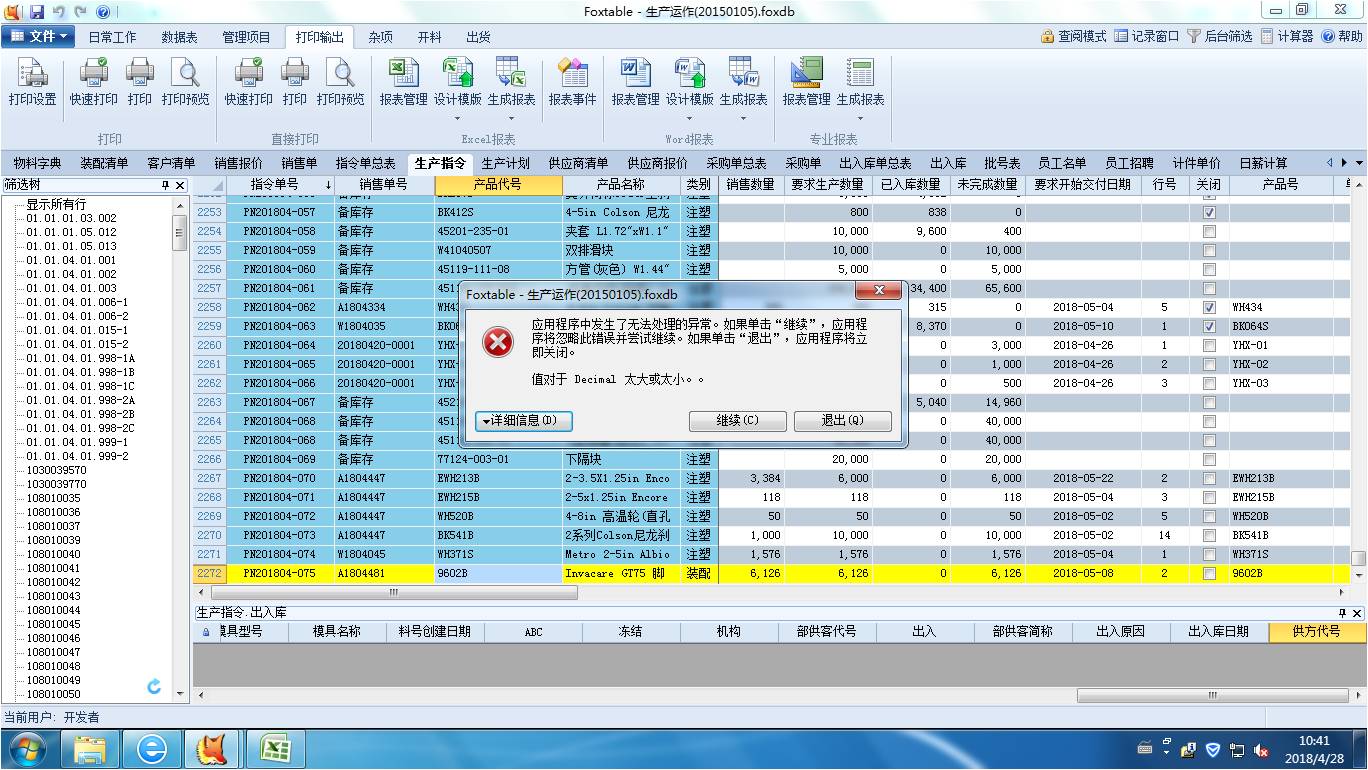Image resolution: width=1368 pixels, height=770 pixels.
Task: Open dropdown arrow under Excel 生成报表
Action: [512, 118]
